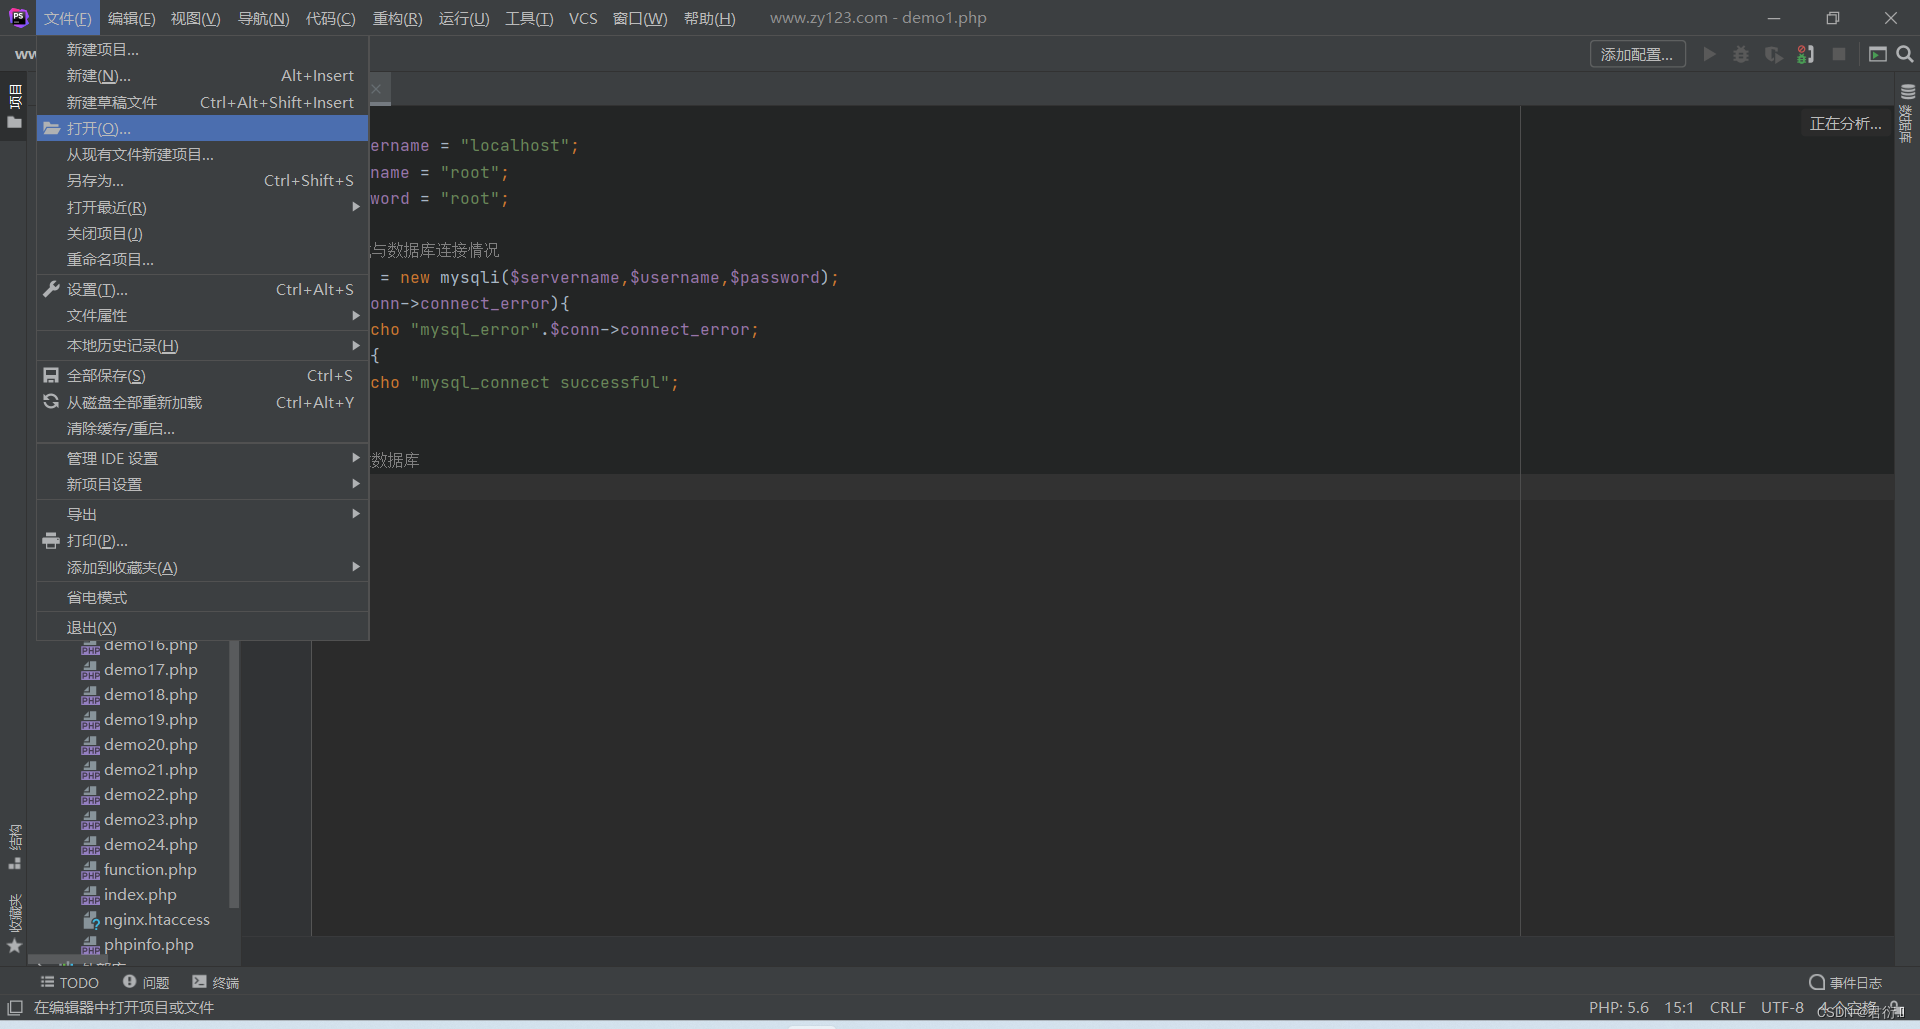The height and width of the screenshot is (1029, 1920).
Task: Click the PhpStorm logo icon in title bar
Action: (x=18, y=17)
